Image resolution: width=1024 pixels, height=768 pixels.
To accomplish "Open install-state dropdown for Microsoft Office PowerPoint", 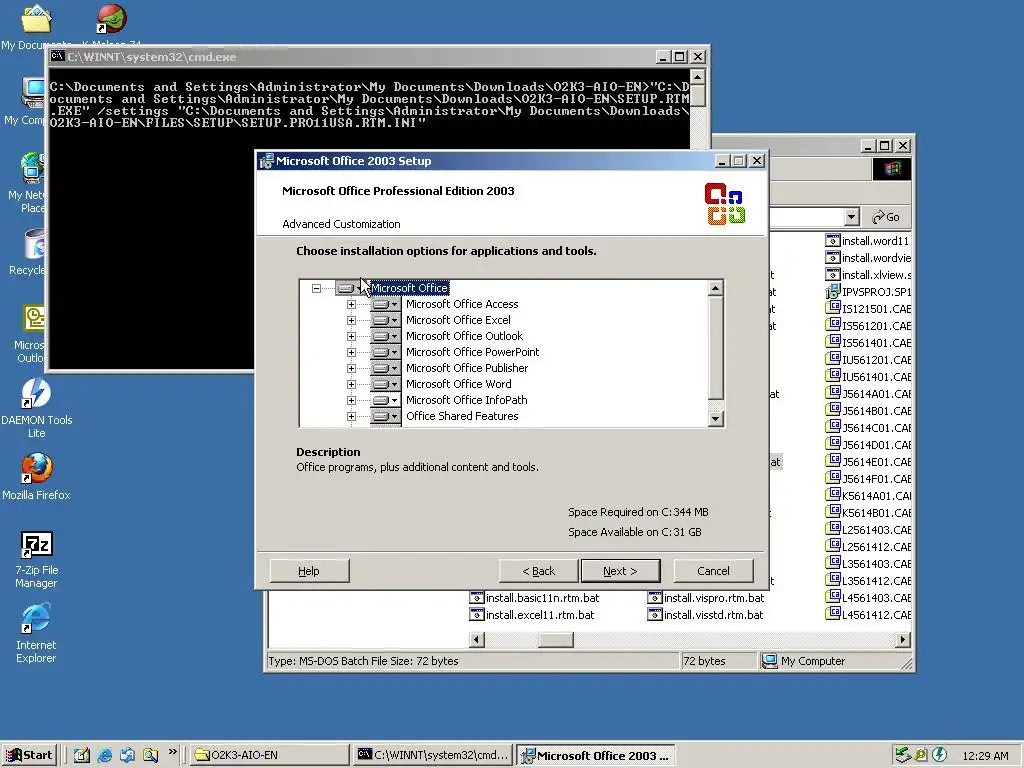I will coord(385,352).
